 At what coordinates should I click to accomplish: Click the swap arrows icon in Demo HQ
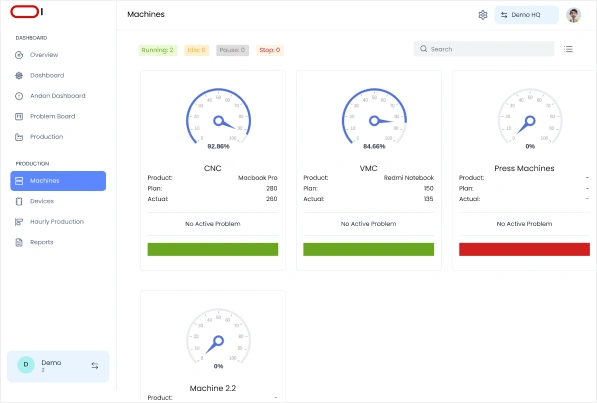[504, 15]
